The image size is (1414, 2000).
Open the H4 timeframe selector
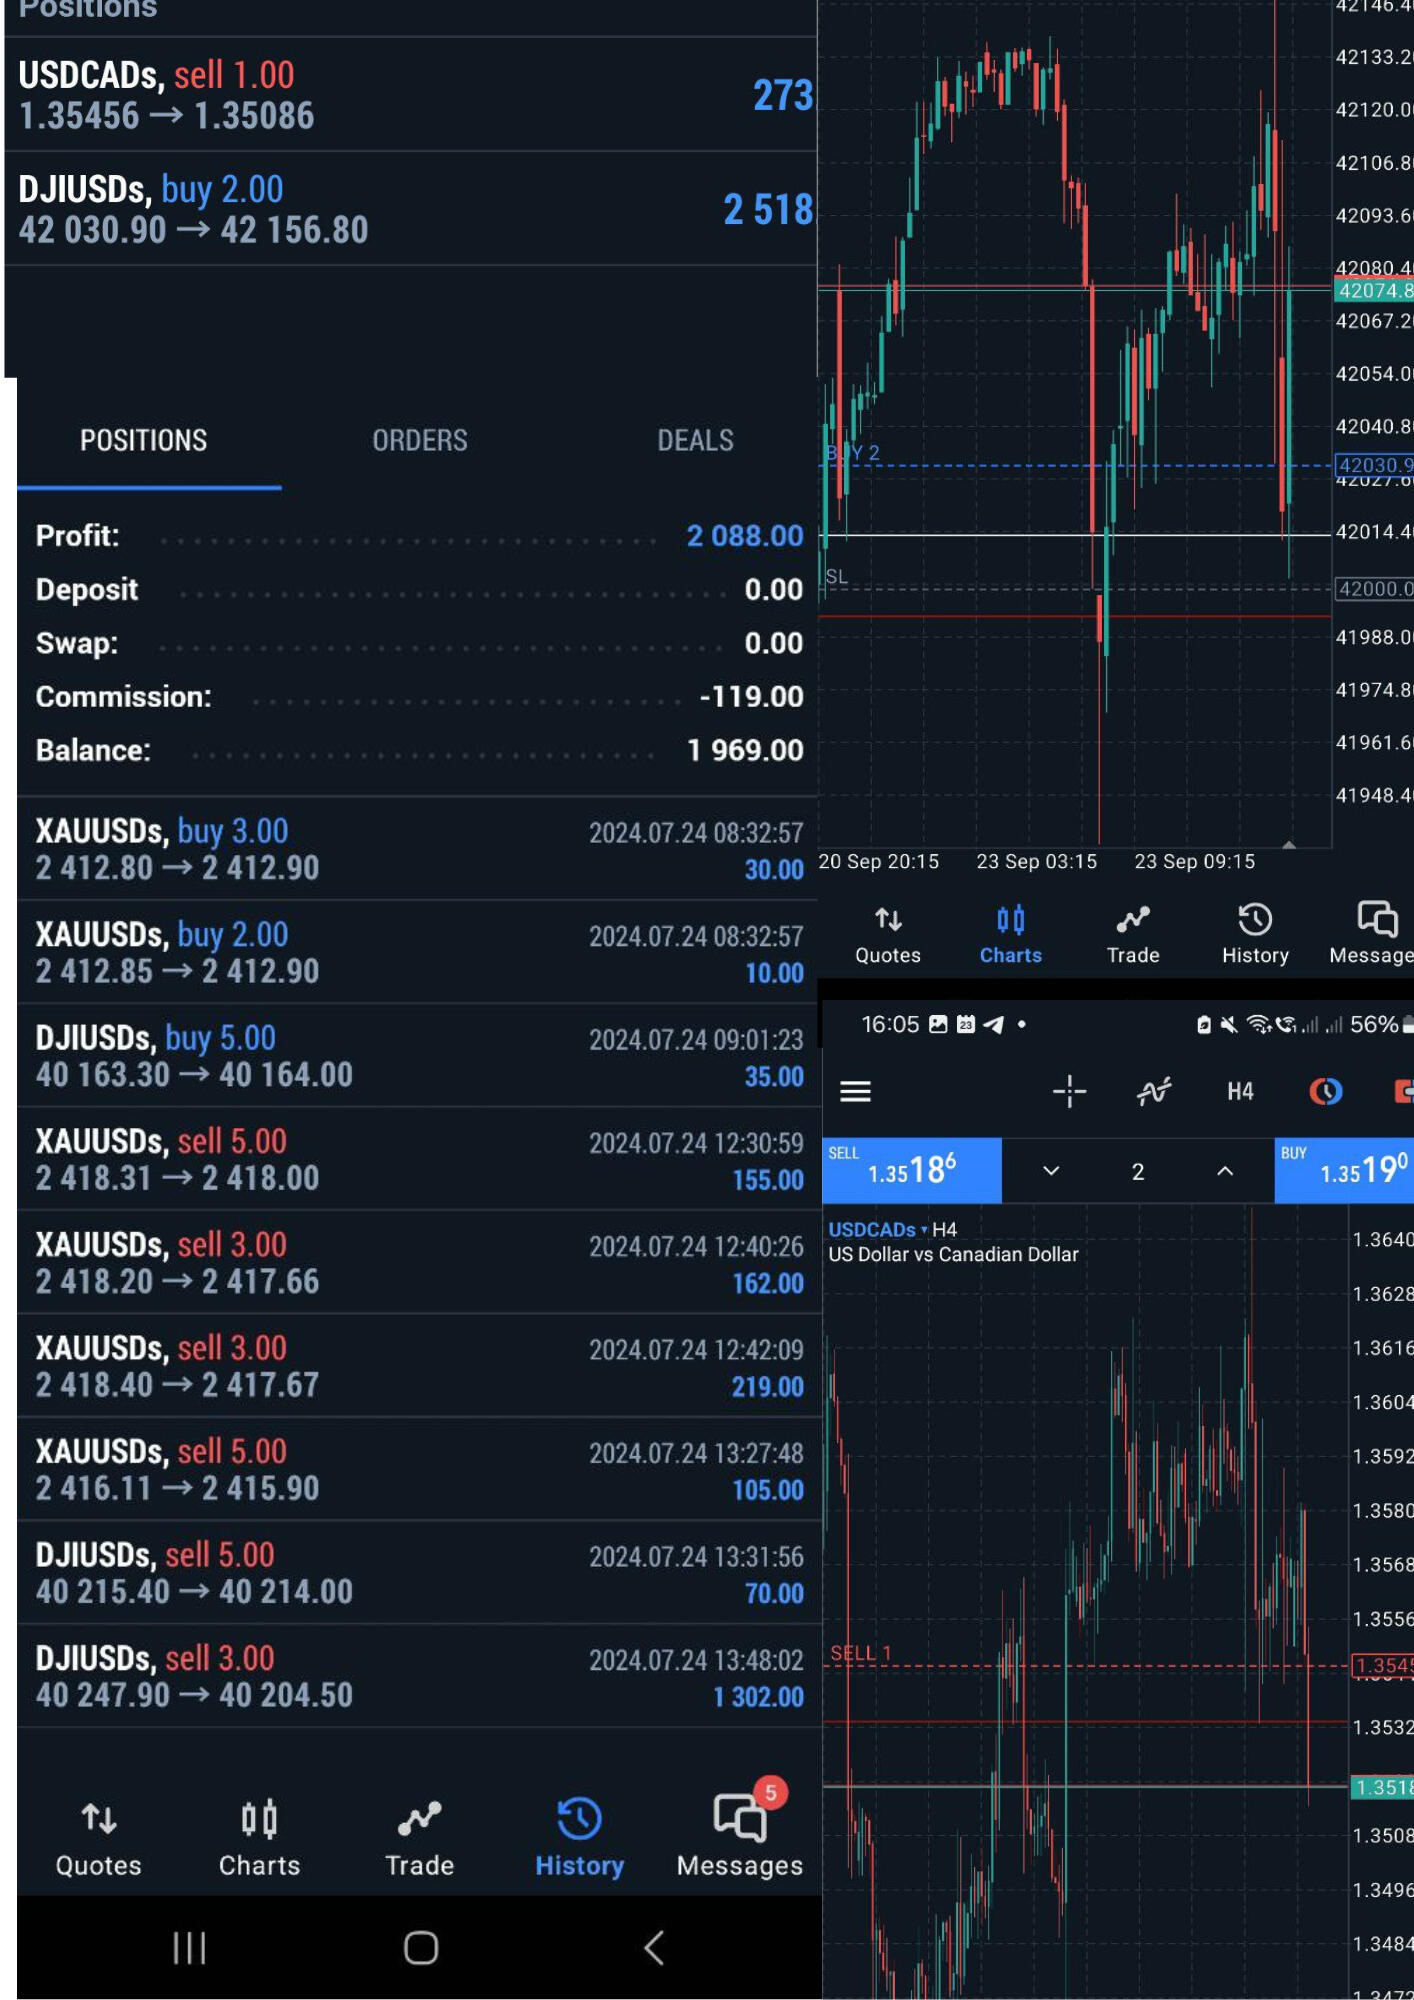1240,1091
